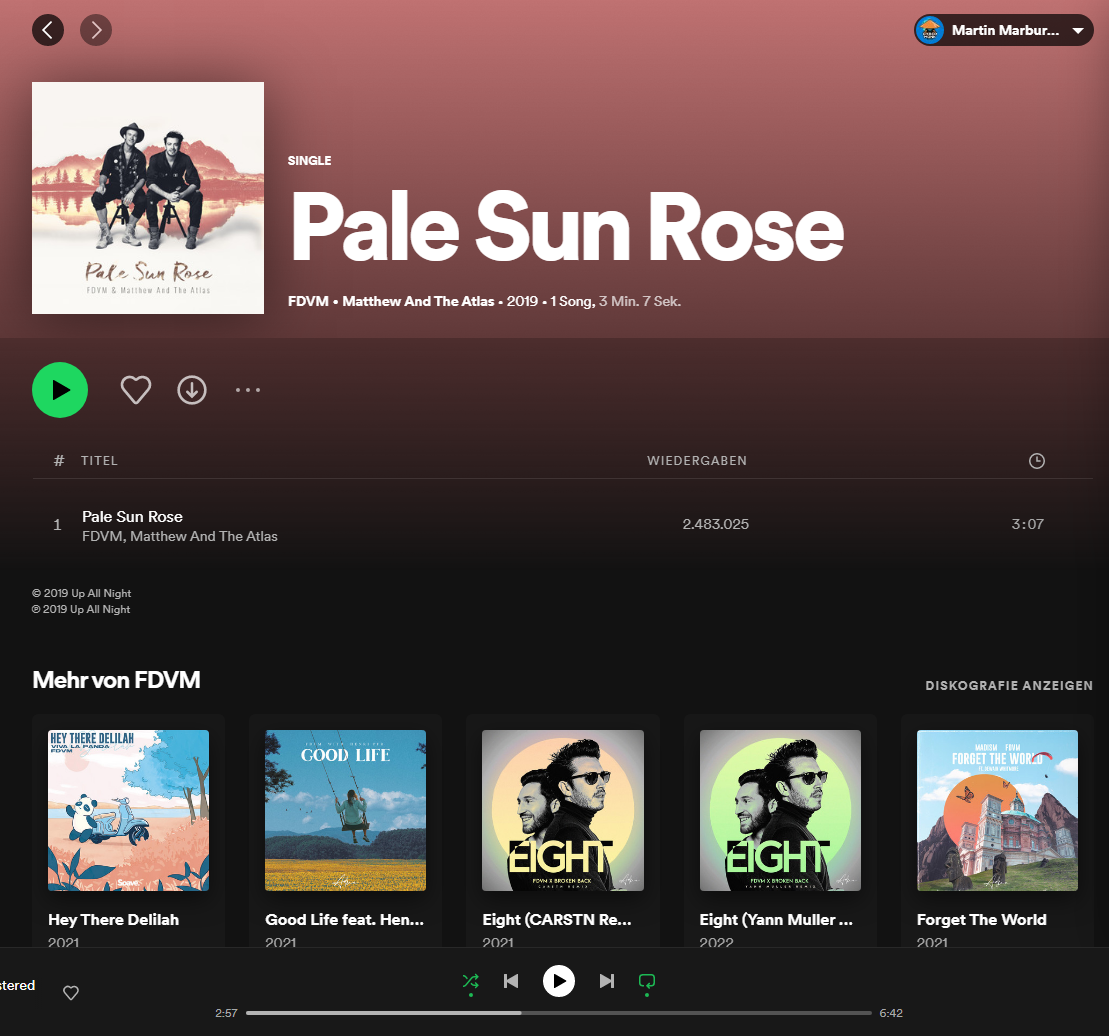
Task: Click the Eight (Yann Muller ... title
Action: point(776,920)
